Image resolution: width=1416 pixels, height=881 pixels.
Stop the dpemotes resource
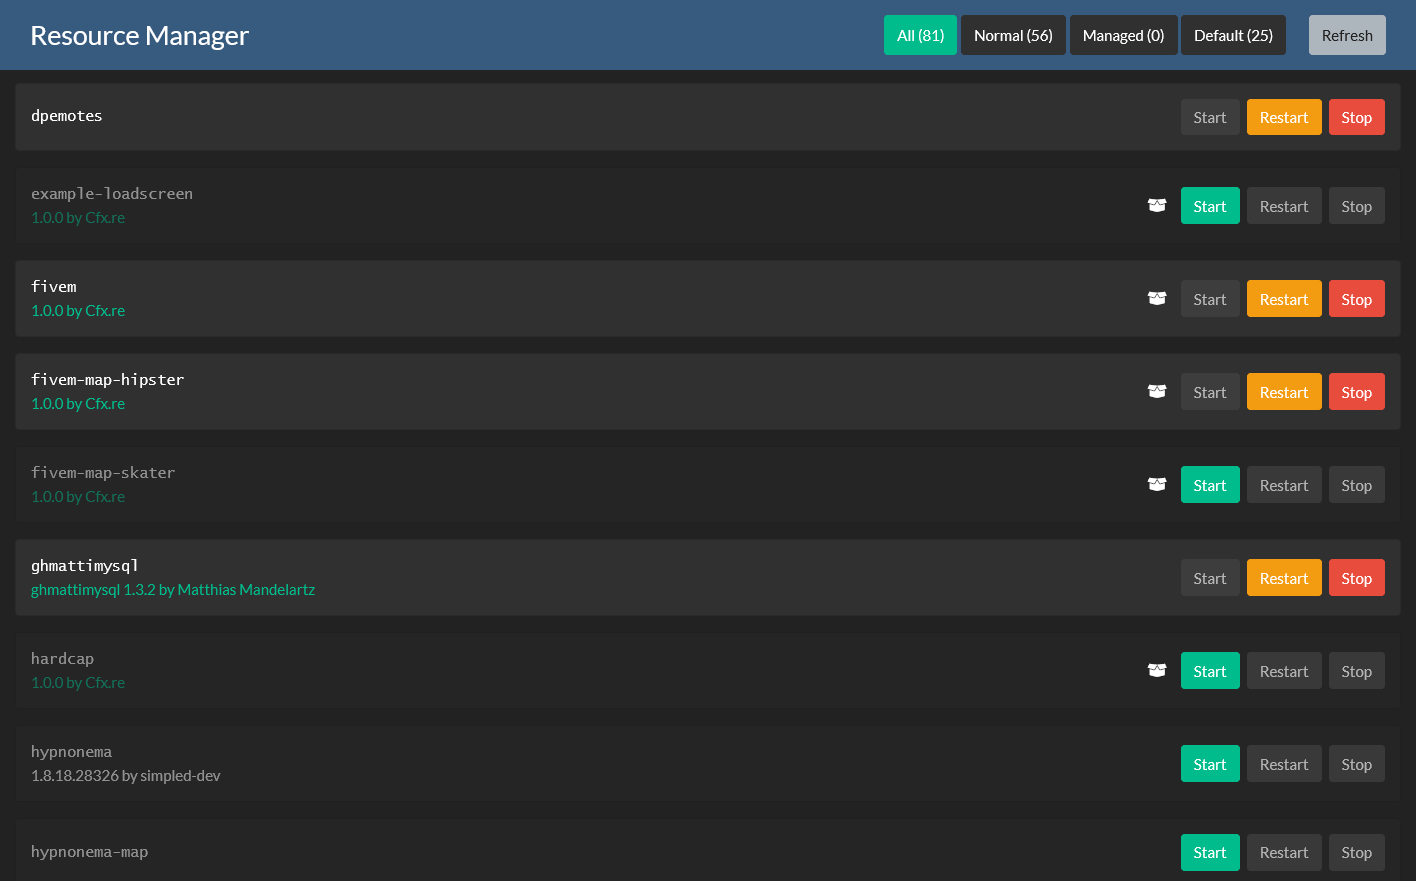[1357, 117]
